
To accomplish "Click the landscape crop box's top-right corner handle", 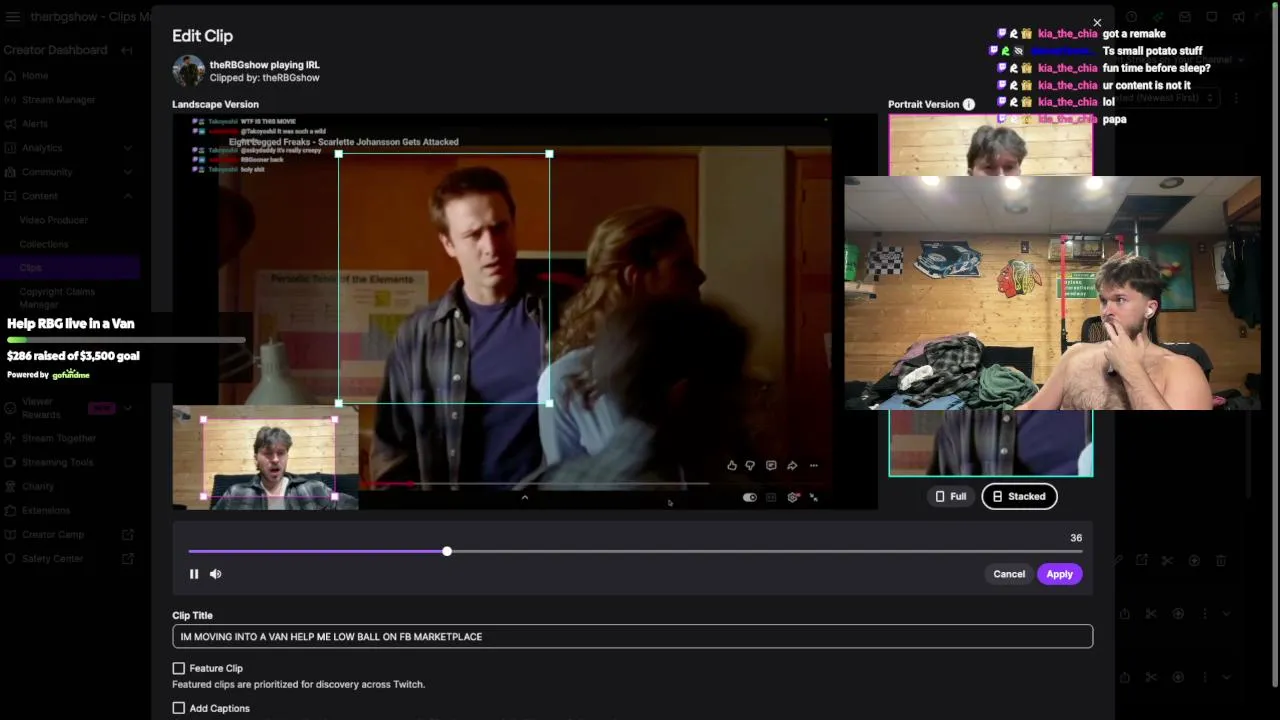I will coord(549,154).
